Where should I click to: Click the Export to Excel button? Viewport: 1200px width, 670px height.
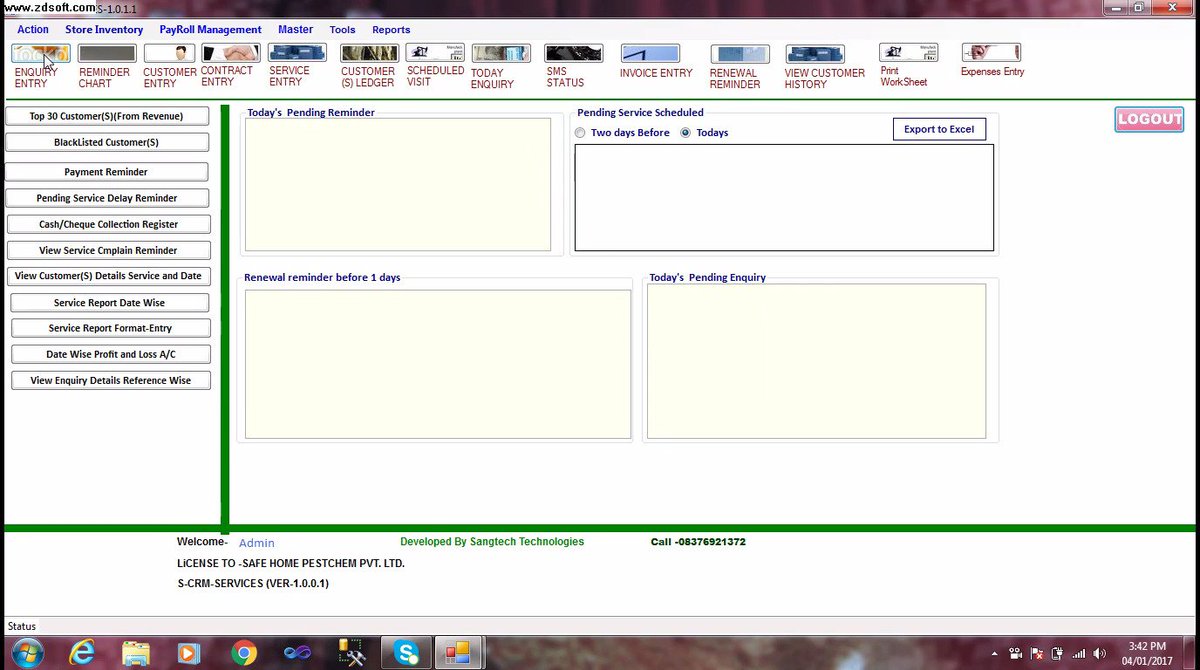[x=939, y=129]
